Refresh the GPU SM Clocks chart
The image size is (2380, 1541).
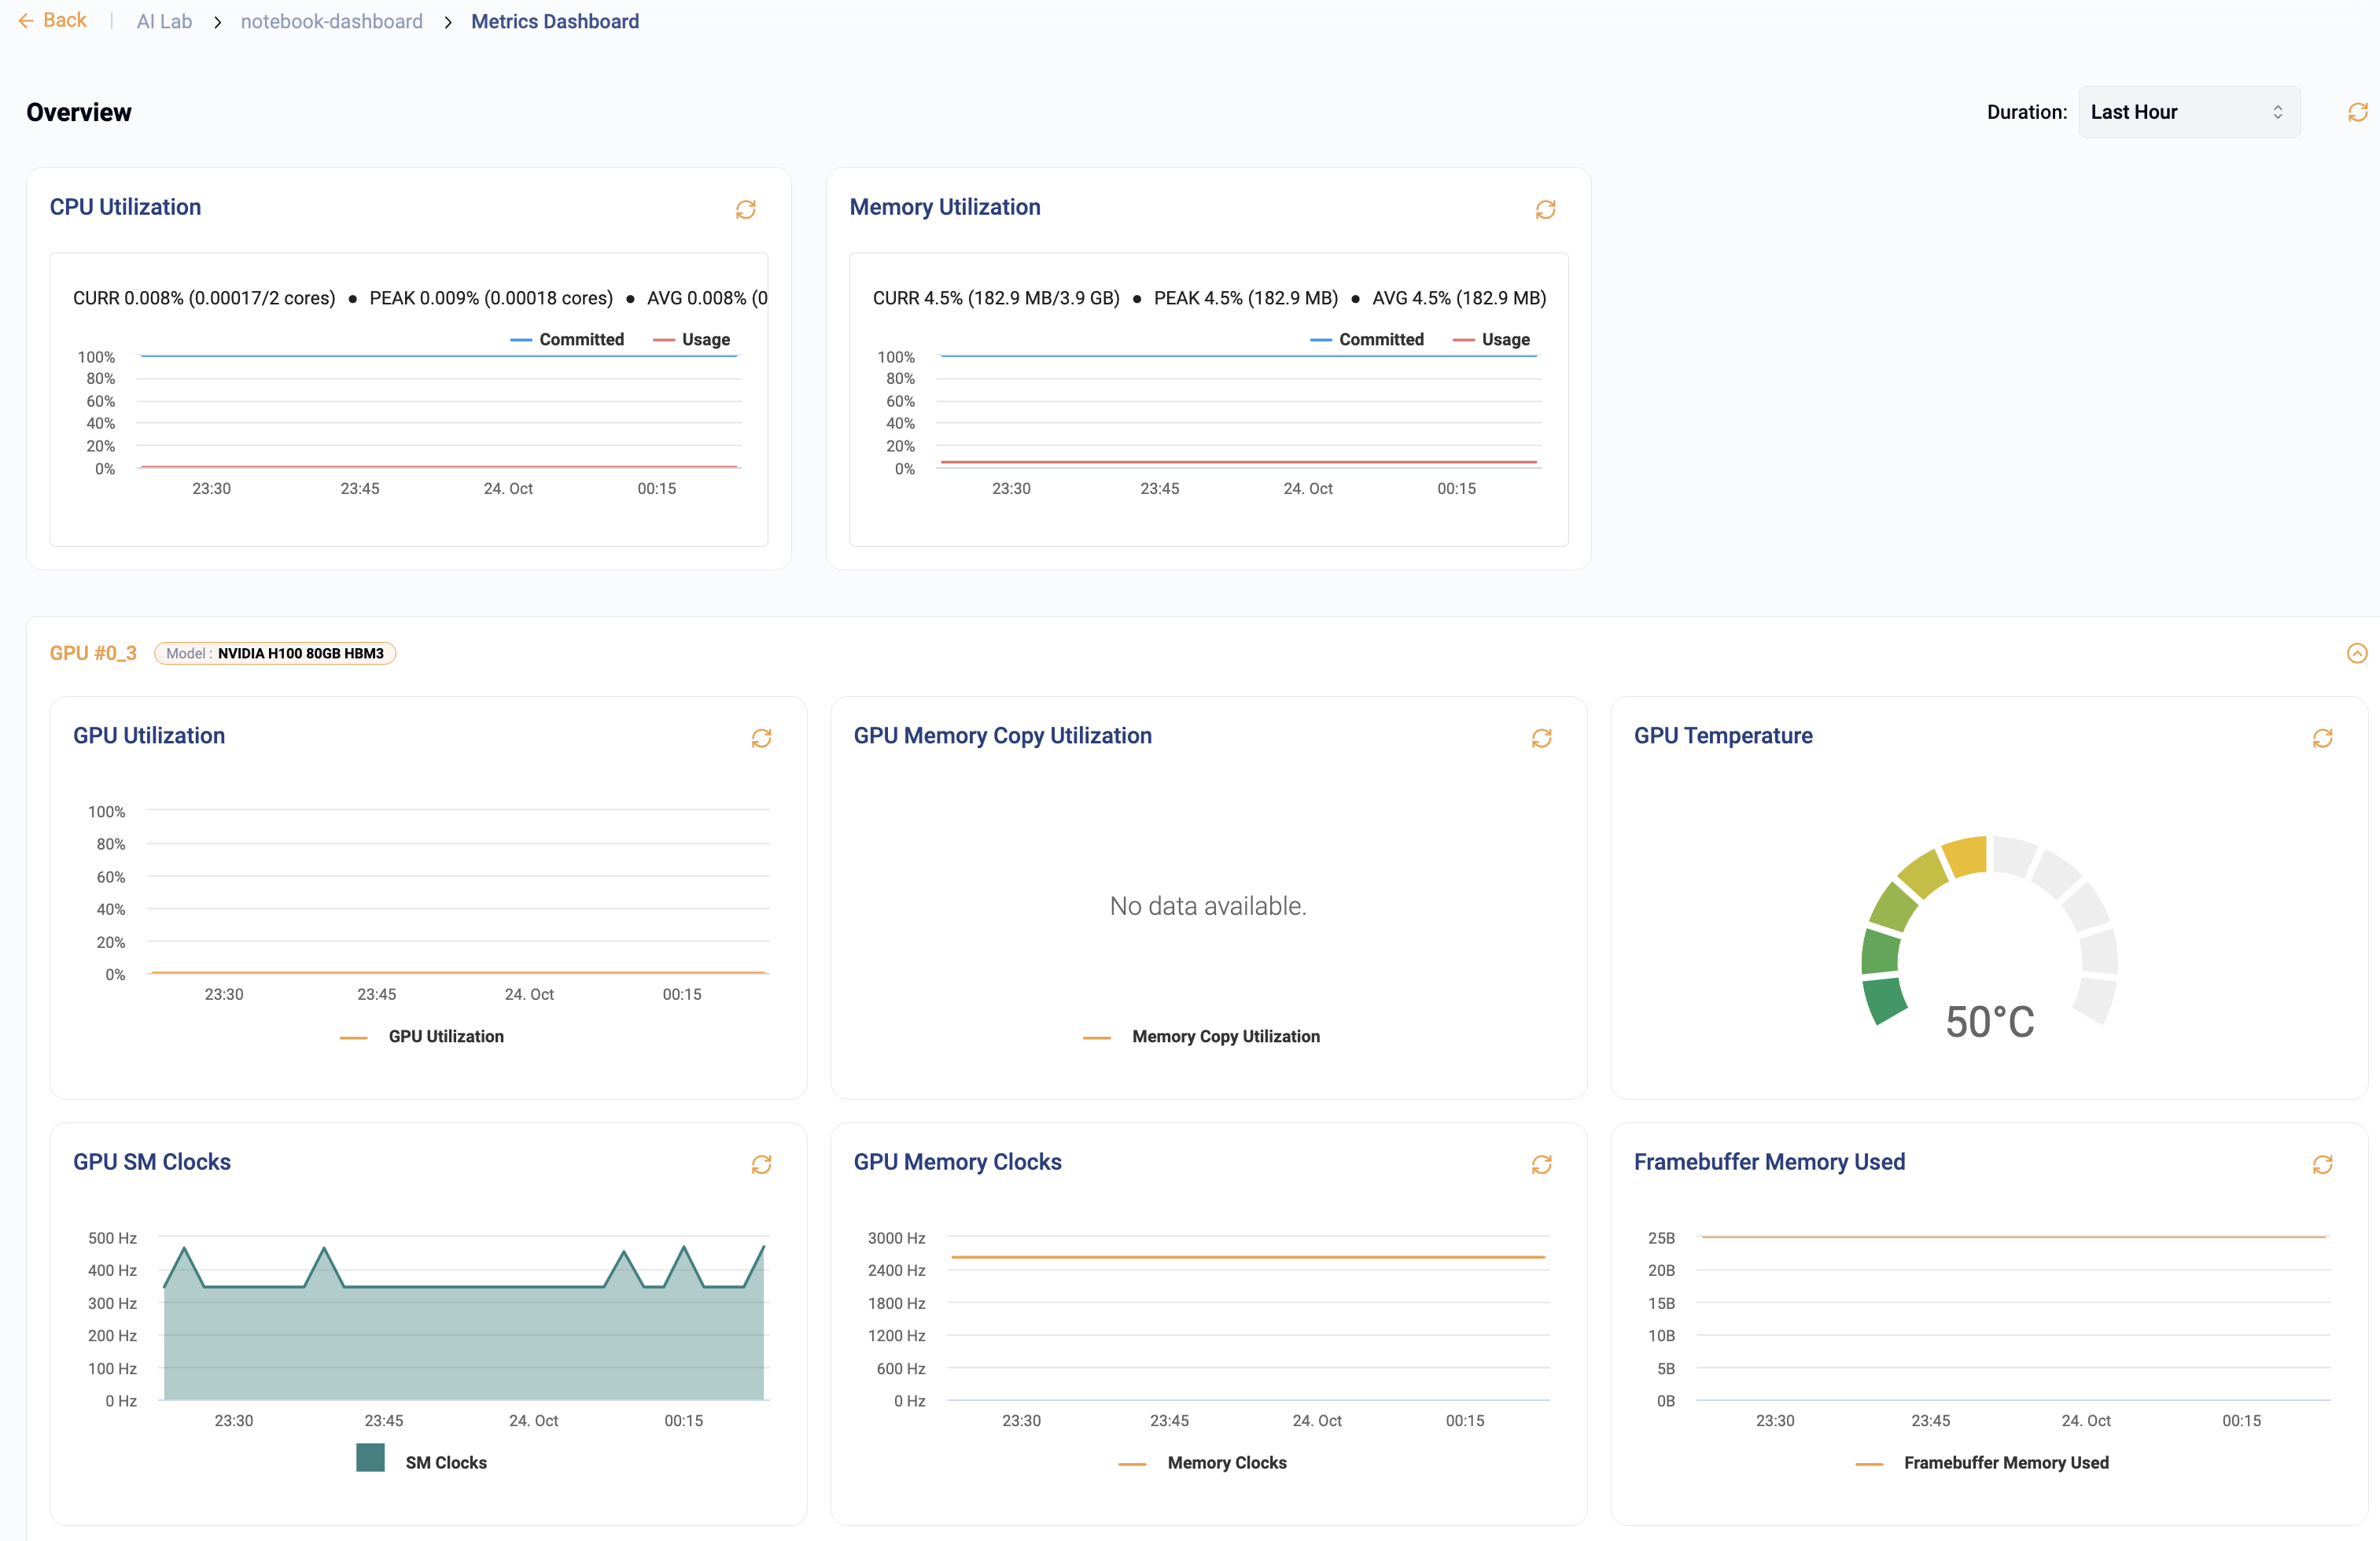[762, 1165]
